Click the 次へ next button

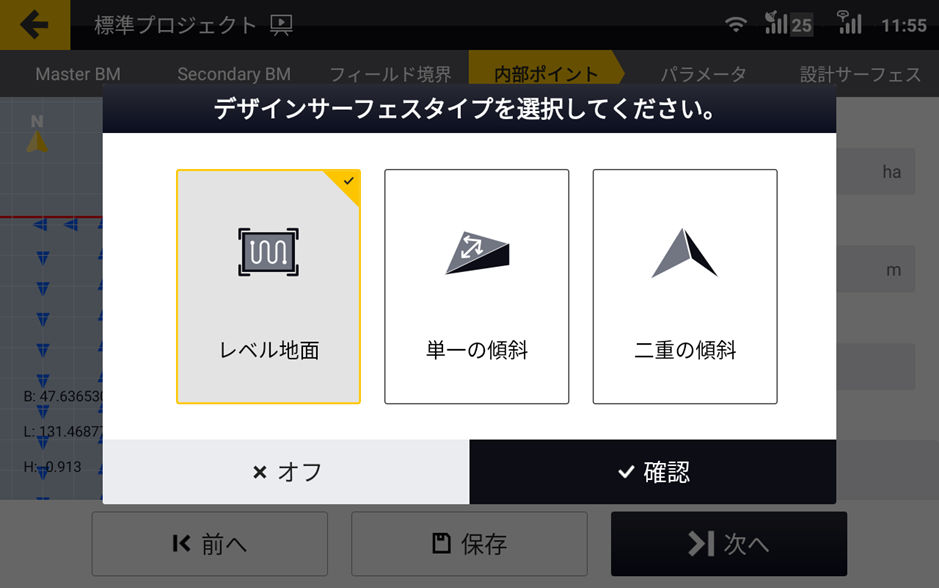click(x=729, y=544)
